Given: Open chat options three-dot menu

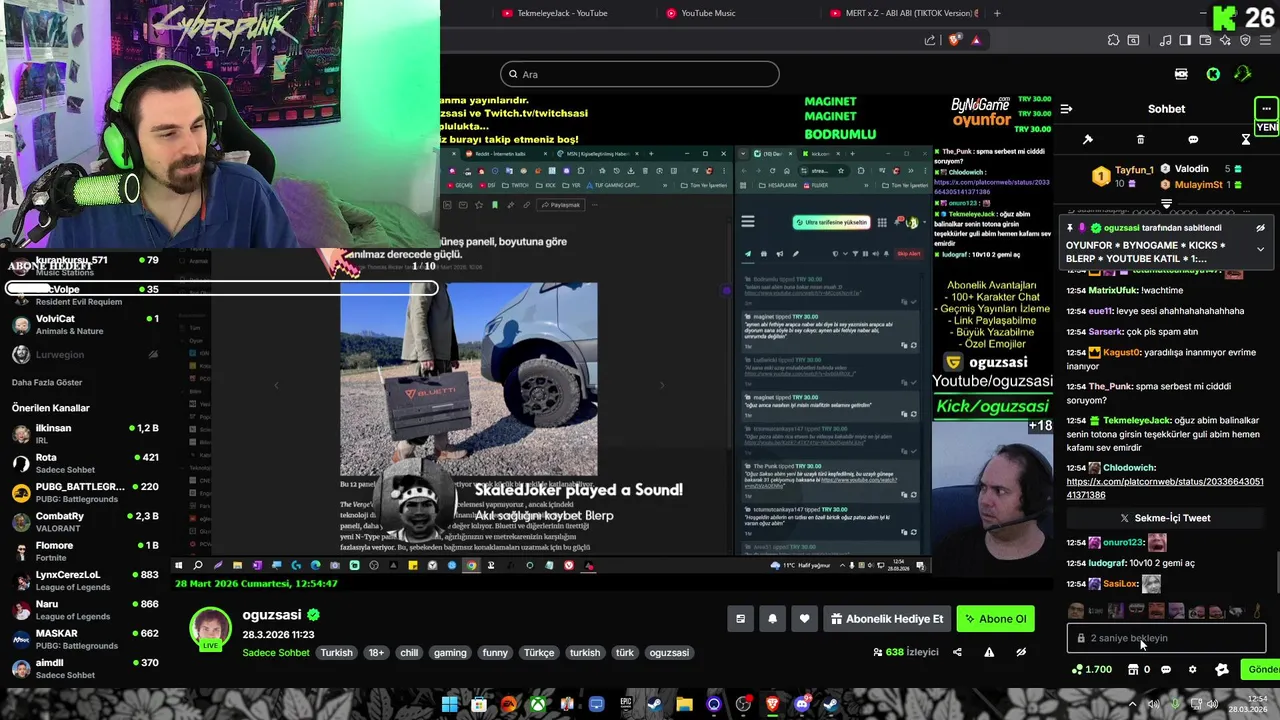Looking at the screenshot, I should [x=1266, y=109].
